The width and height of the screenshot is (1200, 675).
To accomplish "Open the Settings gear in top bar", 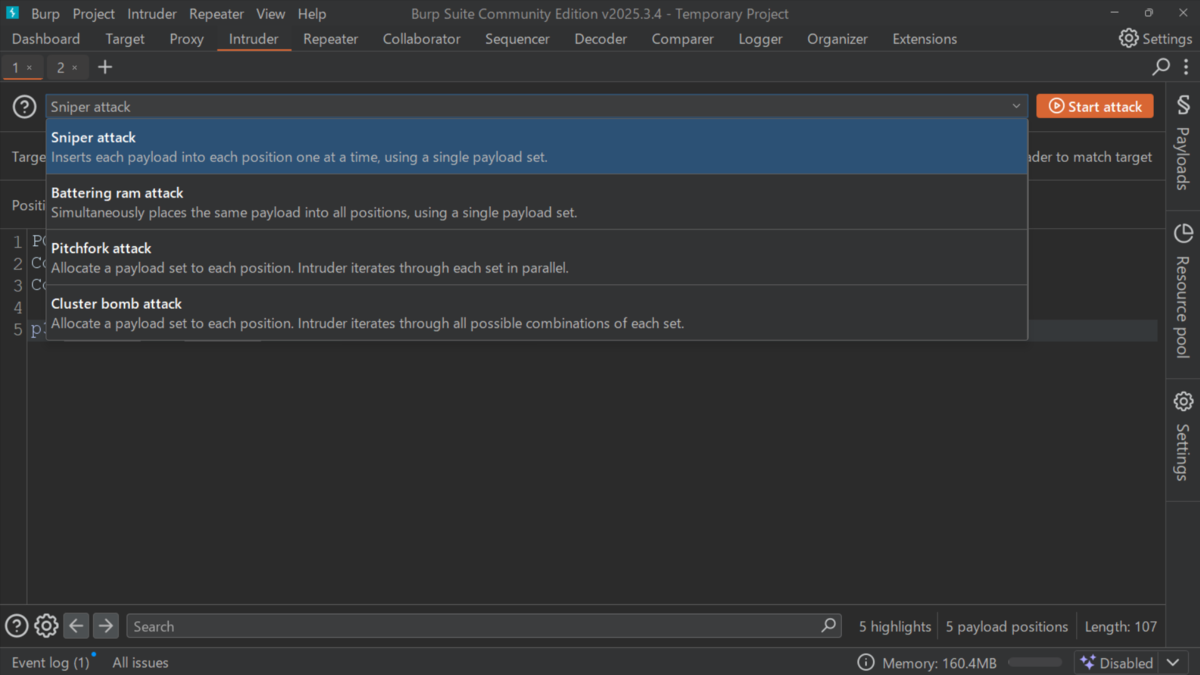I will coord(1155,38).
